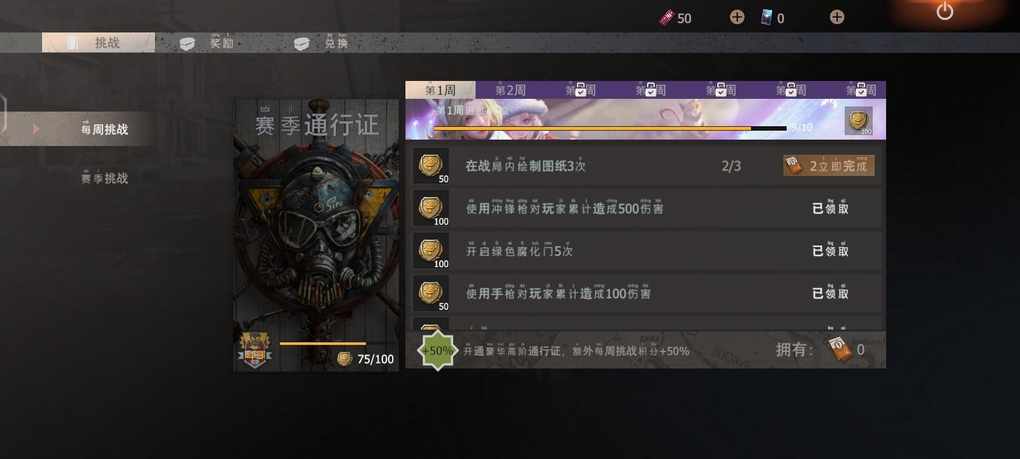
Task: Tap the blue card currency icon
Action: coord(768,18)
